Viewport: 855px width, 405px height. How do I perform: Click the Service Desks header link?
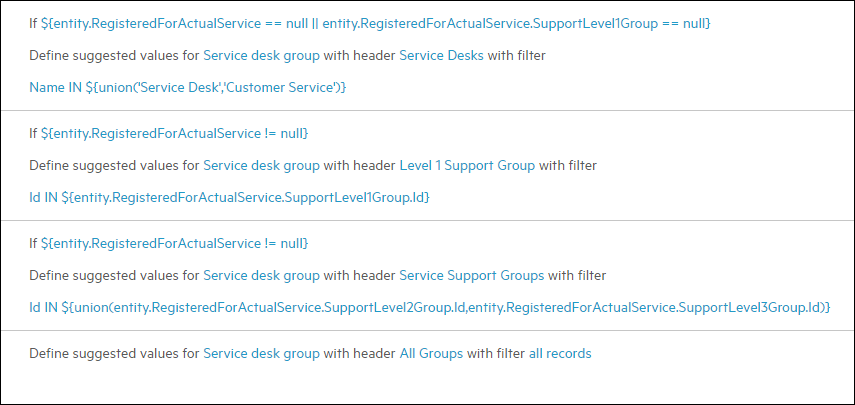pos(441,55)
